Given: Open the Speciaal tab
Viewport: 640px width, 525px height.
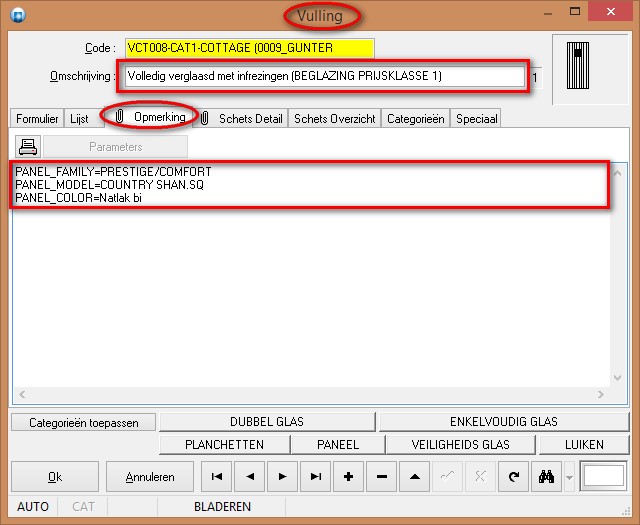Looking at the screenshot, I should 476,119.
